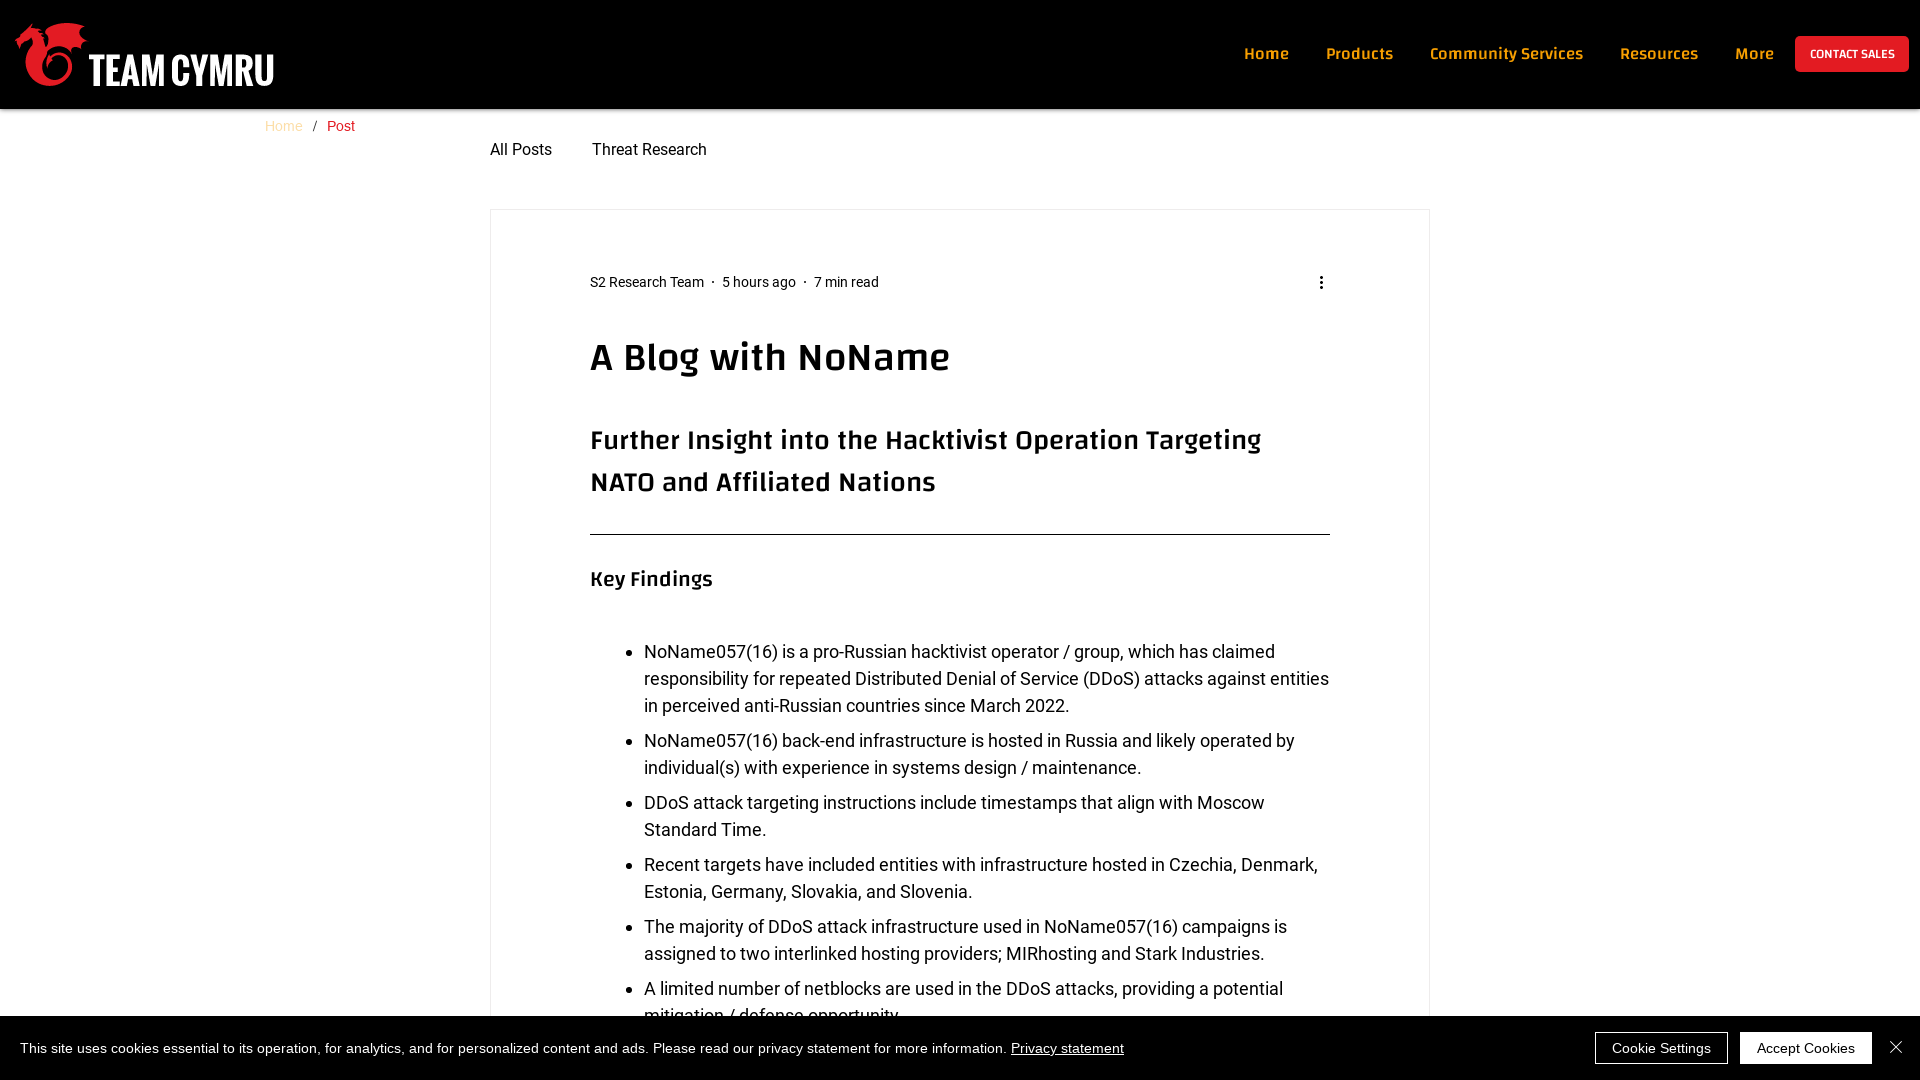This screenshot has height=1080, width=1920.
Task: Select the Threat Research category tab
Action: coord(649,150)
